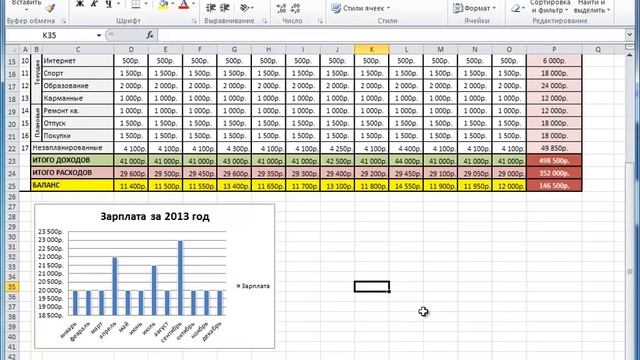The width and height of the screenshot is (640, 360).
Task: Open the Name Box dropdown arrow
Action: click(x=99, y=36)
